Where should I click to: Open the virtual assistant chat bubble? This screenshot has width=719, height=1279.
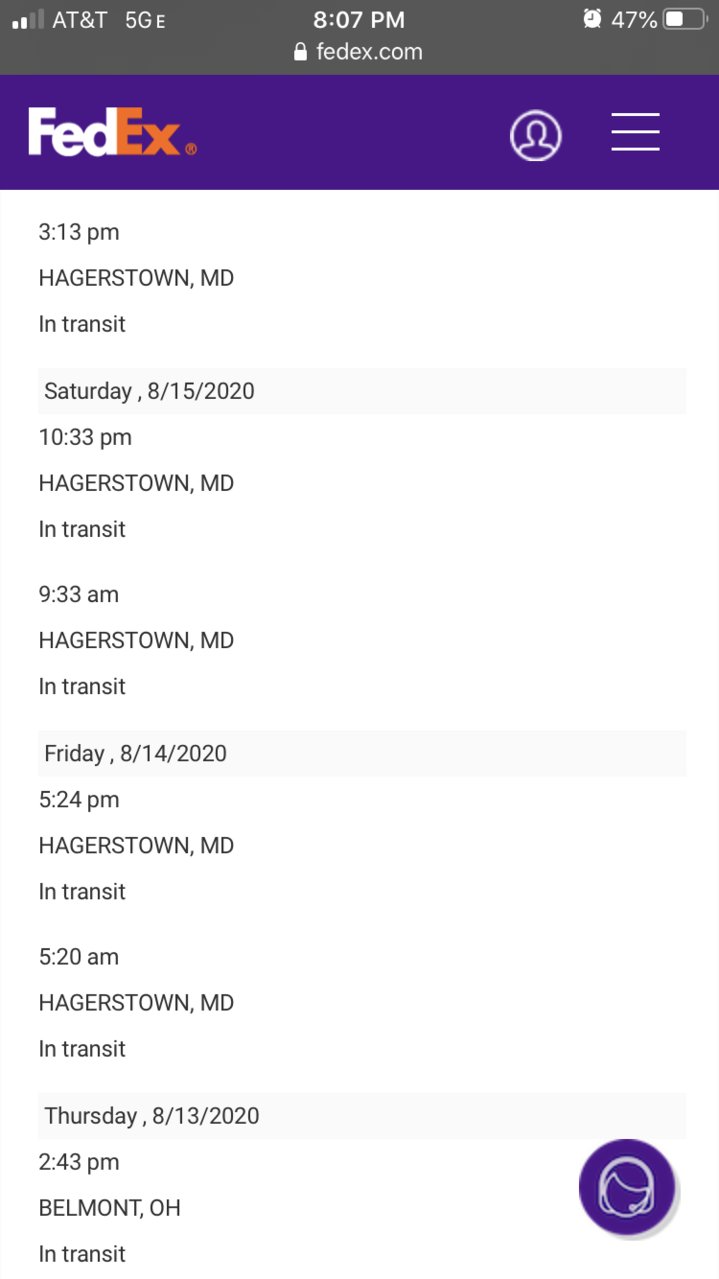point(627,1187)
